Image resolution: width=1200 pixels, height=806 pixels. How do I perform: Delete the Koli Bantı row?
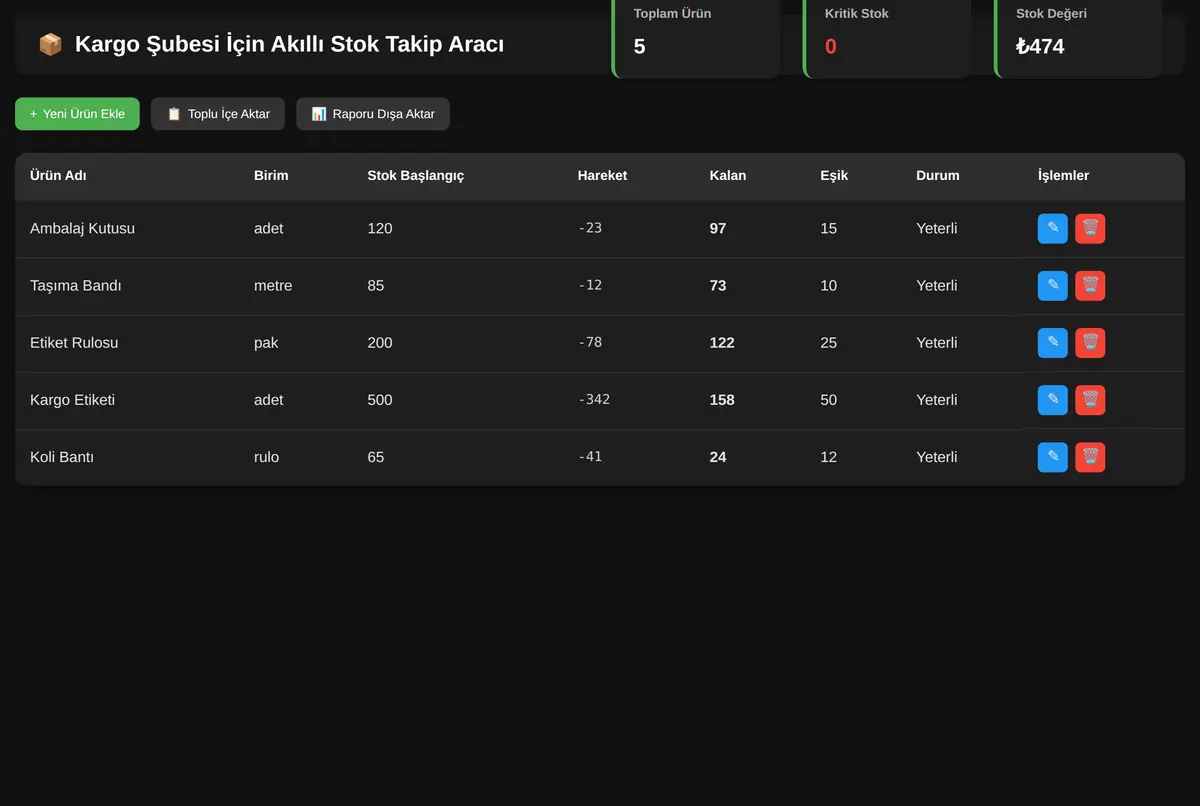click(1090, 457)
